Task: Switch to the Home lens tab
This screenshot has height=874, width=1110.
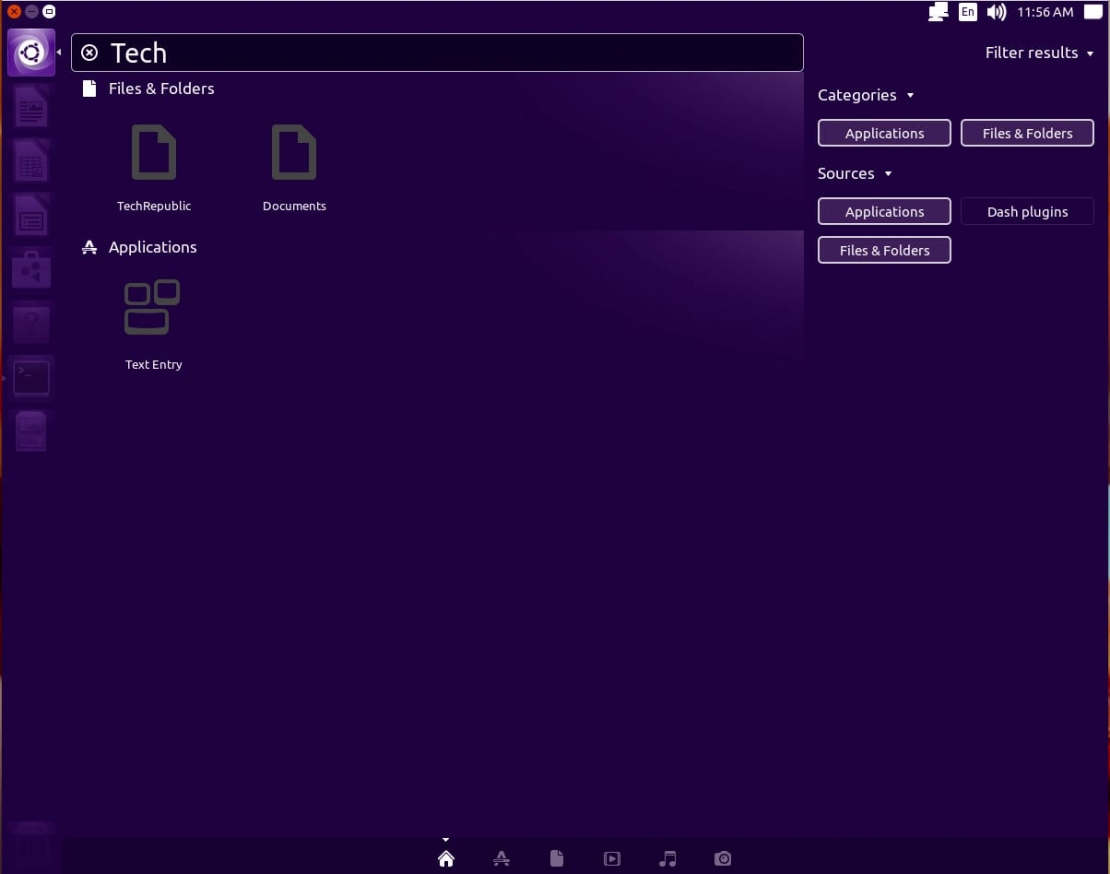Action: click(x=445, y=858)
